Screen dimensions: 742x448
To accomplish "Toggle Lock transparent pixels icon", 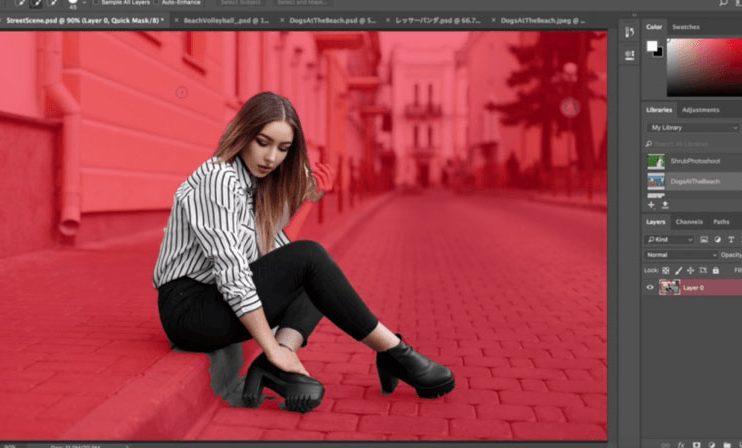I will pos(665,271).
